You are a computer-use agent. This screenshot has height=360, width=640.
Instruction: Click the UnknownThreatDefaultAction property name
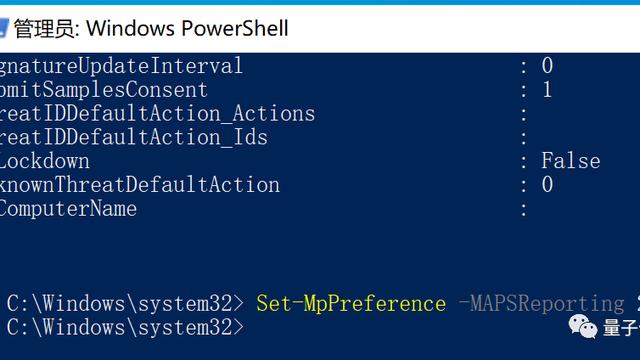tap(140, 185)
